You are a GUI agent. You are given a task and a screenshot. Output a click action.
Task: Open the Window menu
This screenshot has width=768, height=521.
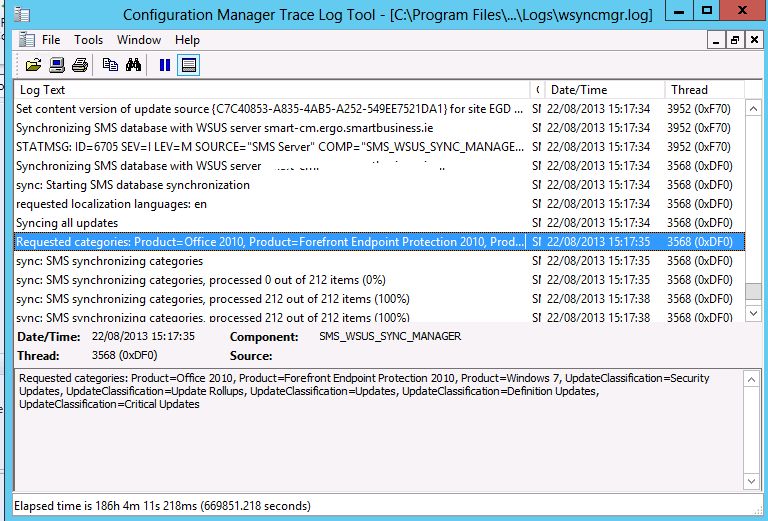tap(139, 40)
